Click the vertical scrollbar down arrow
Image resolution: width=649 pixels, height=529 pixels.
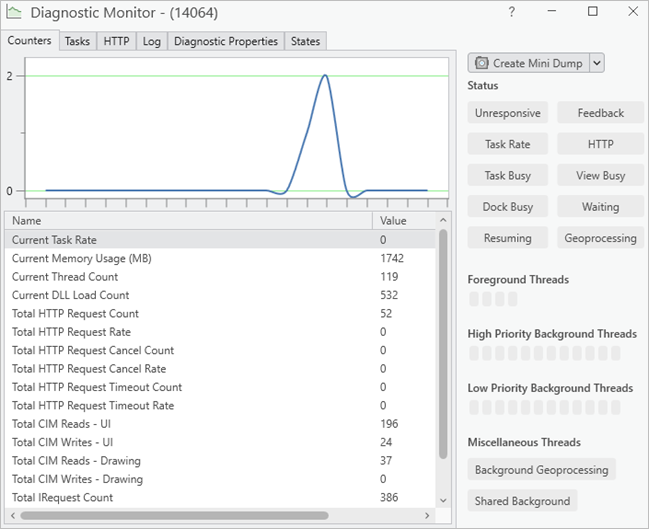click(443, 498)
